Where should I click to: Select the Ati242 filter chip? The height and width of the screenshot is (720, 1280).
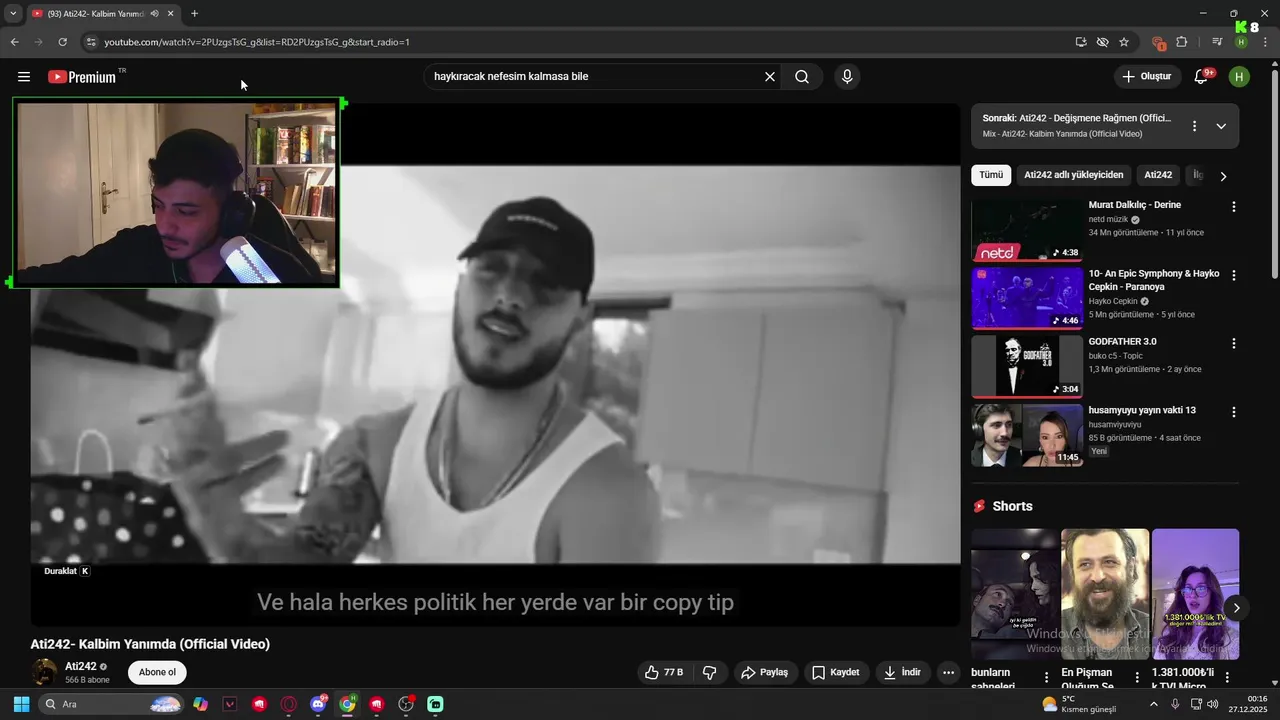coord(1158,175)
